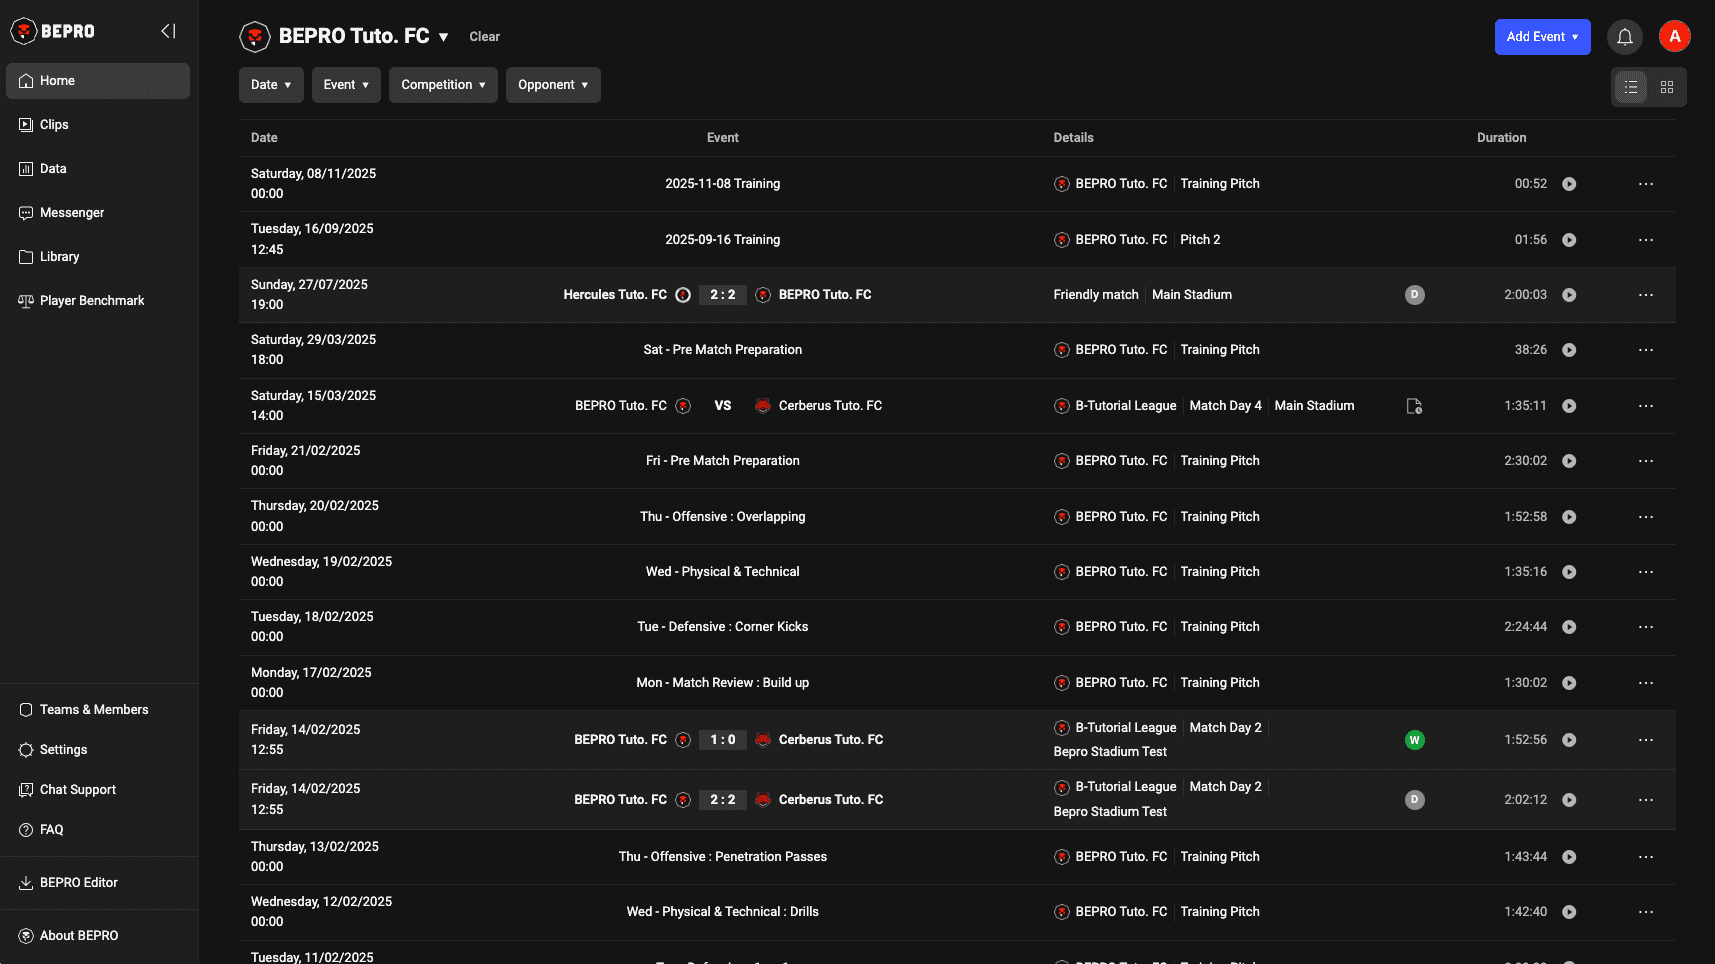1715x964 pixels.
Task: Play the 2025-09-16 Training video
Action: (x=1569, y=240)
